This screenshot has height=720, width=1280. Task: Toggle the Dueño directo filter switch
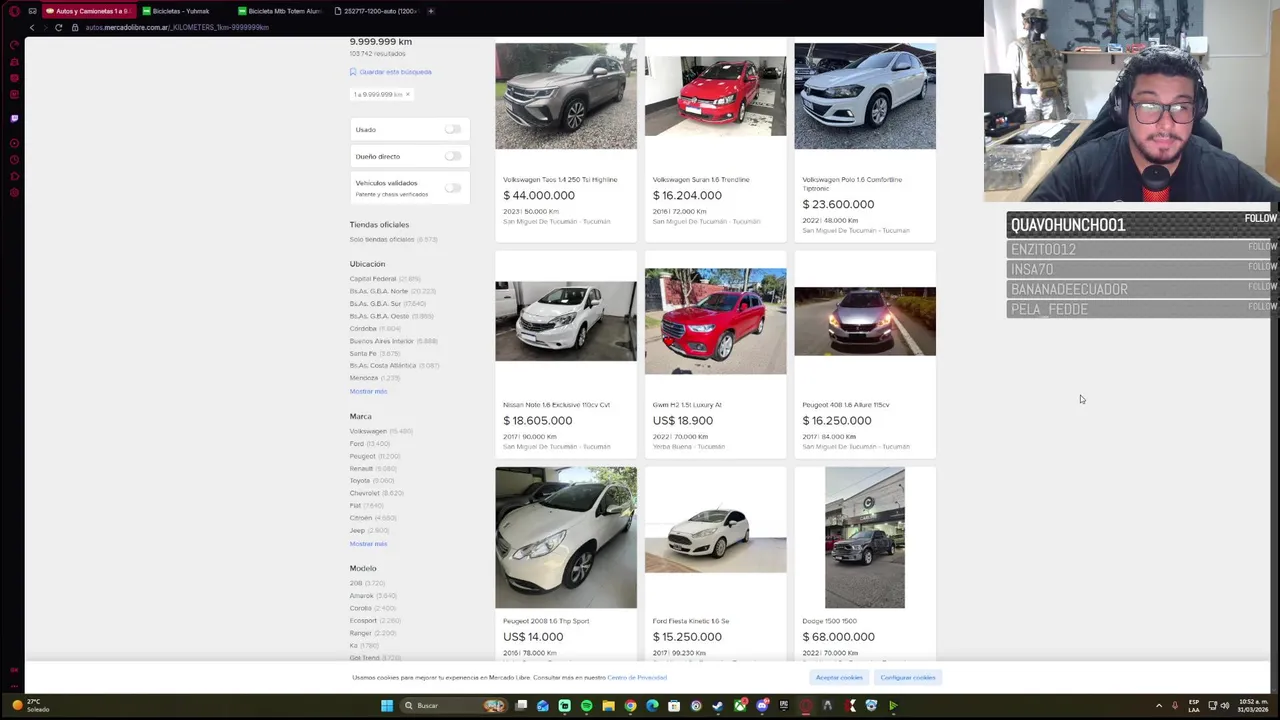[x=453, y=156]
